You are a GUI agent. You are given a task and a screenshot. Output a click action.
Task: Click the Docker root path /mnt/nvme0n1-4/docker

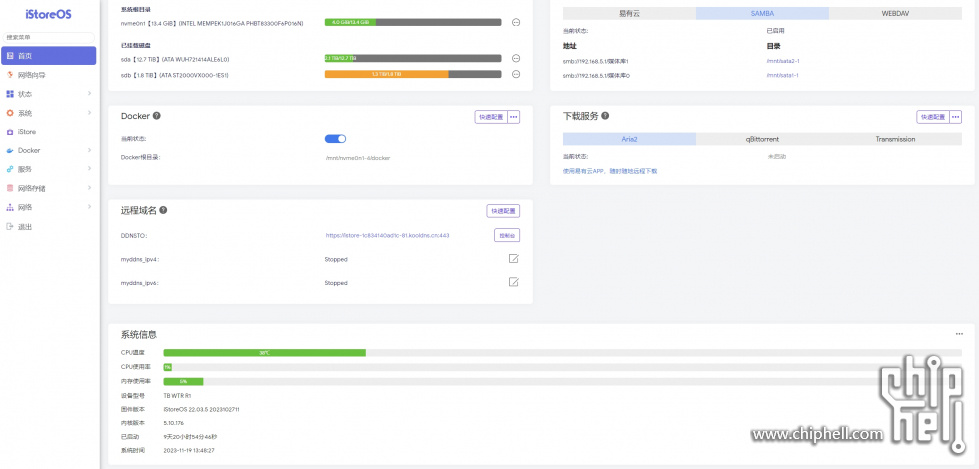358,158
